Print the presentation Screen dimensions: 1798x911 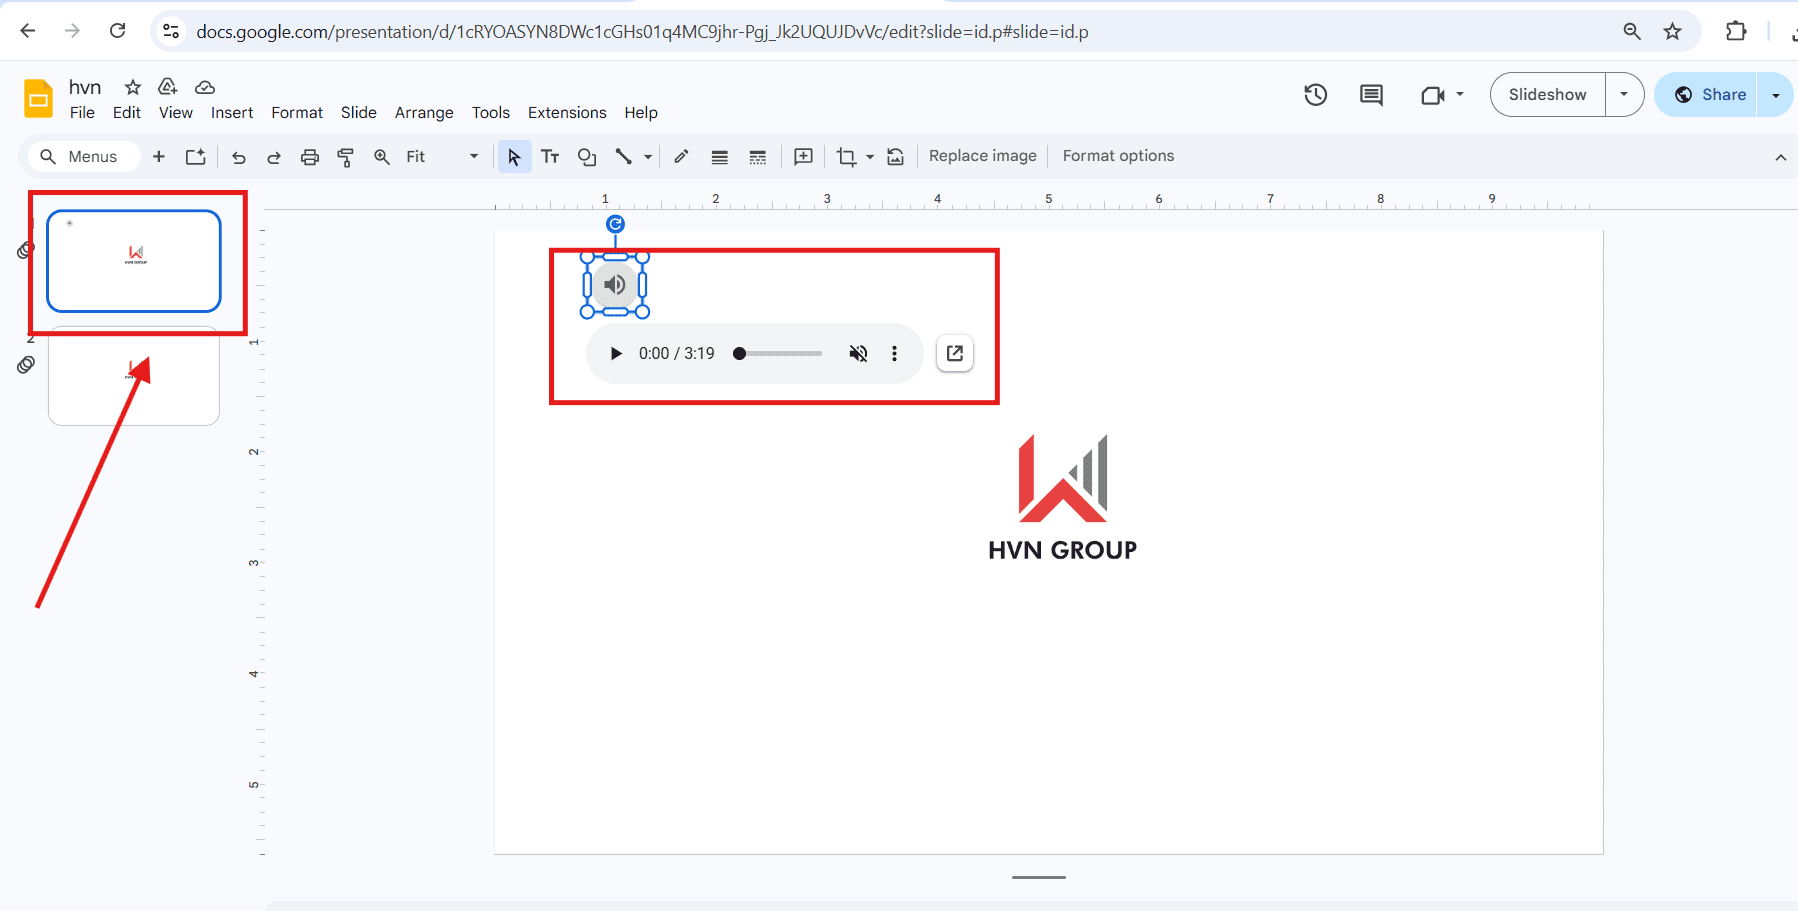[x=310, y=157]
